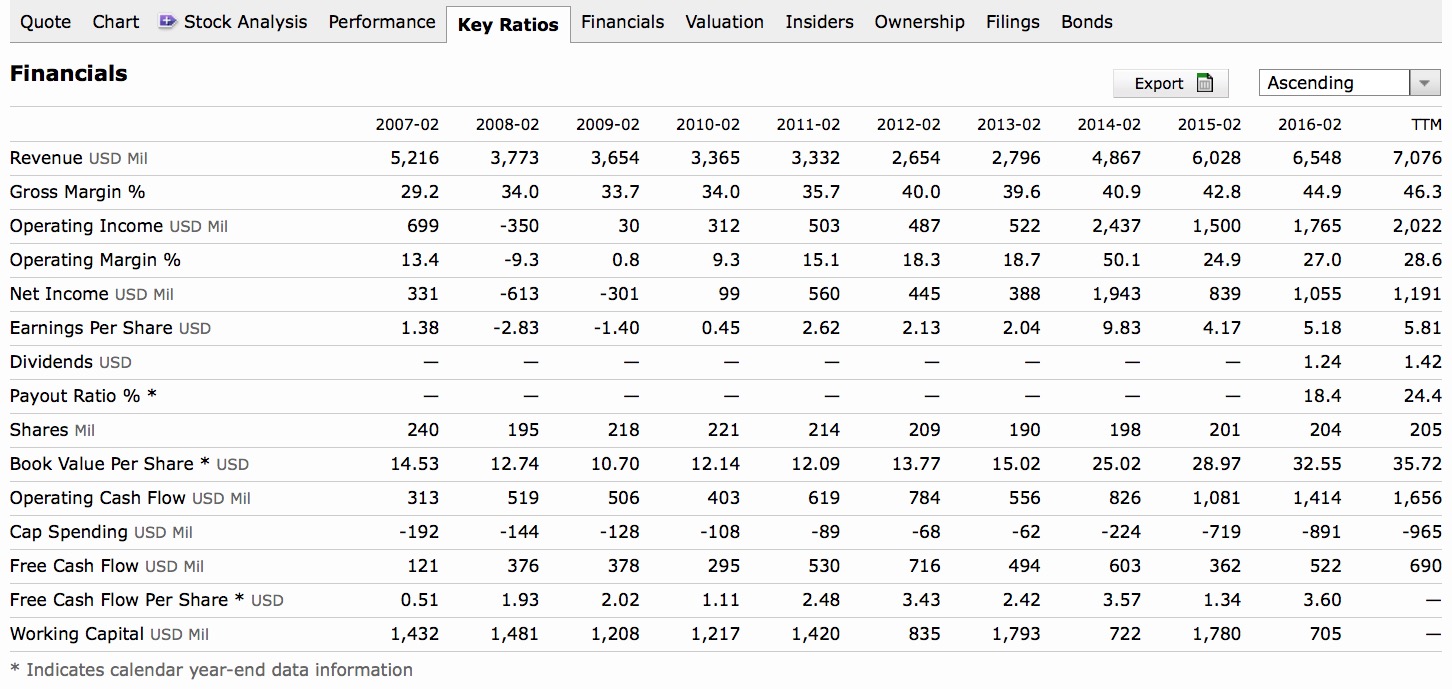Open the Ascending sort order dropdown
1452x689 pixels.
click(x=1334, y=83)
